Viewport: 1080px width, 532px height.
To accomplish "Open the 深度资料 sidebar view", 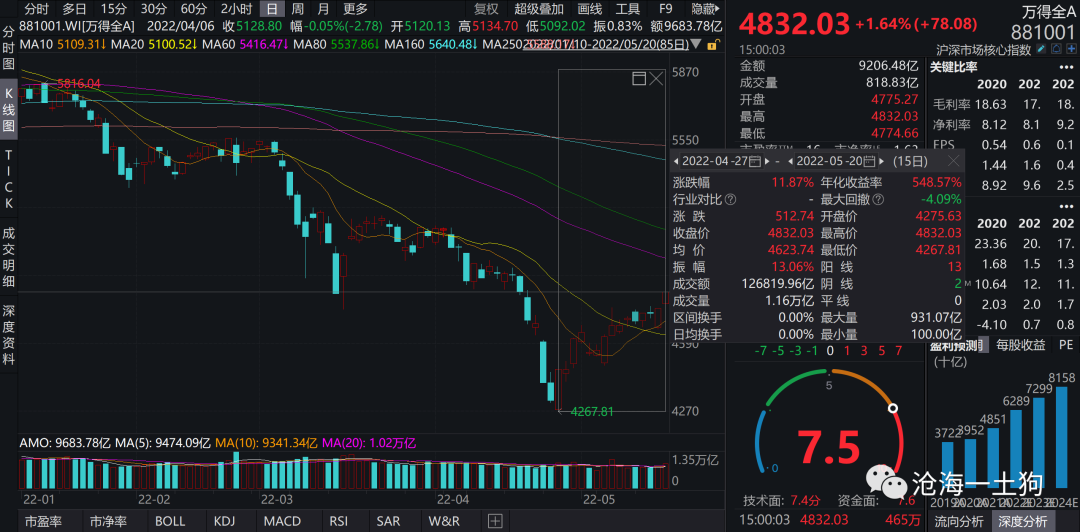I will tap(9, 336).
